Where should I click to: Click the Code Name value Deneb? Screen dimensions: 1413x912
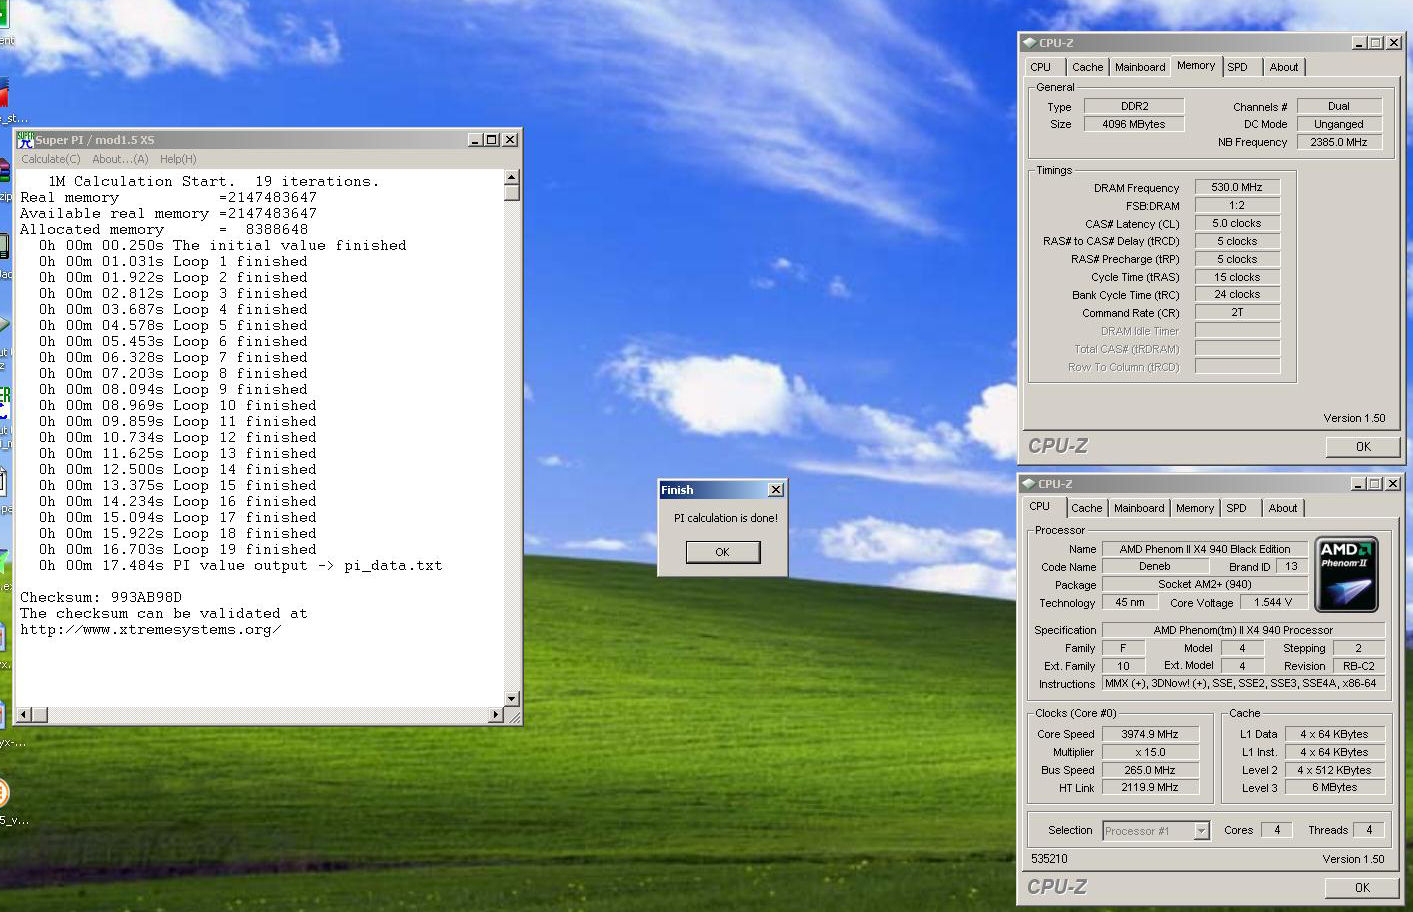[1155, 566]
